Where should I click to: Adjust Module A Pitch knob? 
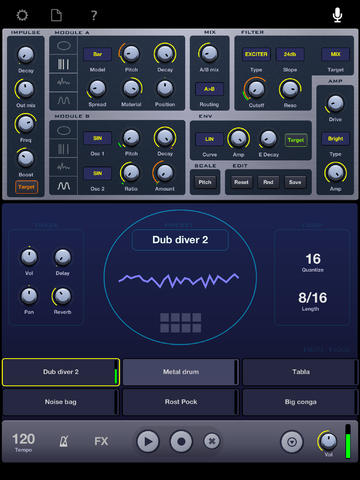tap(131, 53)
